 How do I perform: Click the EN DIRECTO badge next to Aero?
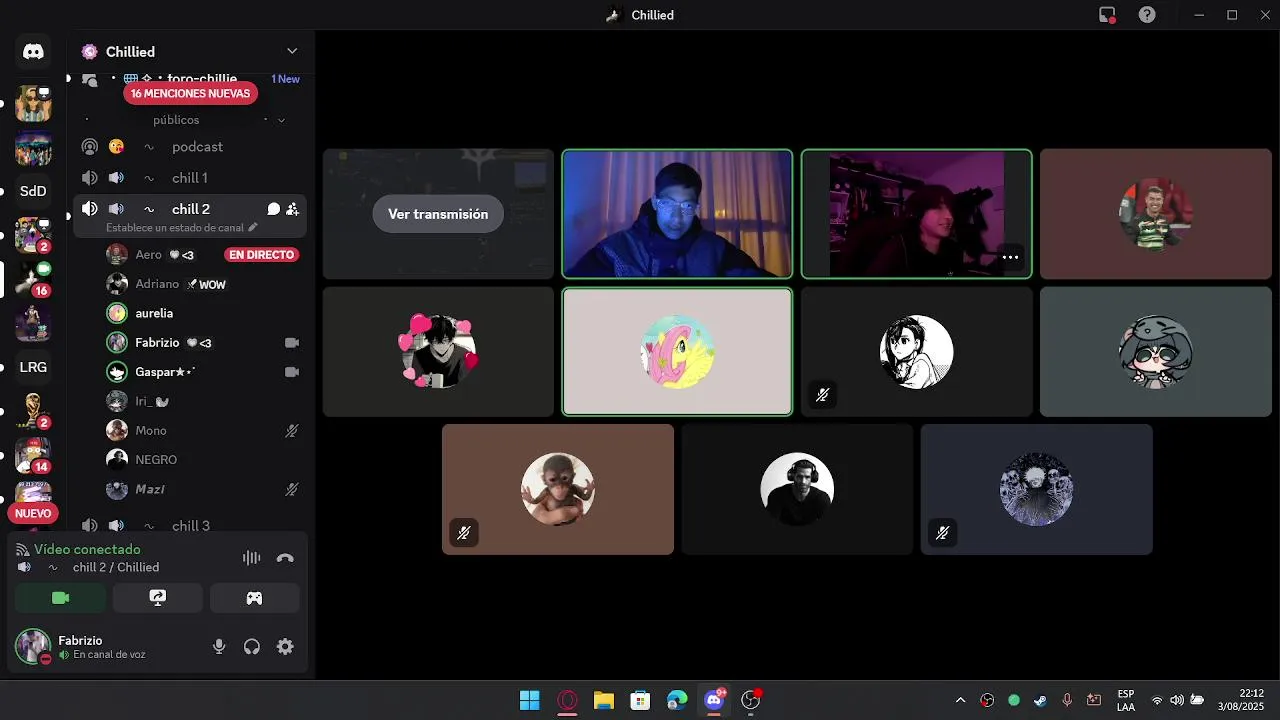(262, 255)
